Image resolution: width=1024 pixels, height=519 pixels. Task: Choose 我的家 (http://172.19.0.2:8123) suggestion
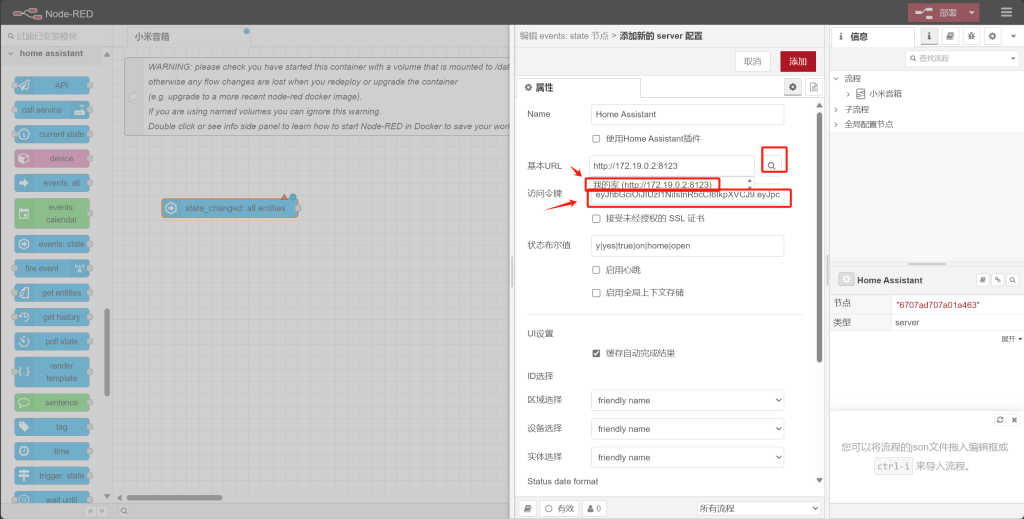(x=652, y=185)
